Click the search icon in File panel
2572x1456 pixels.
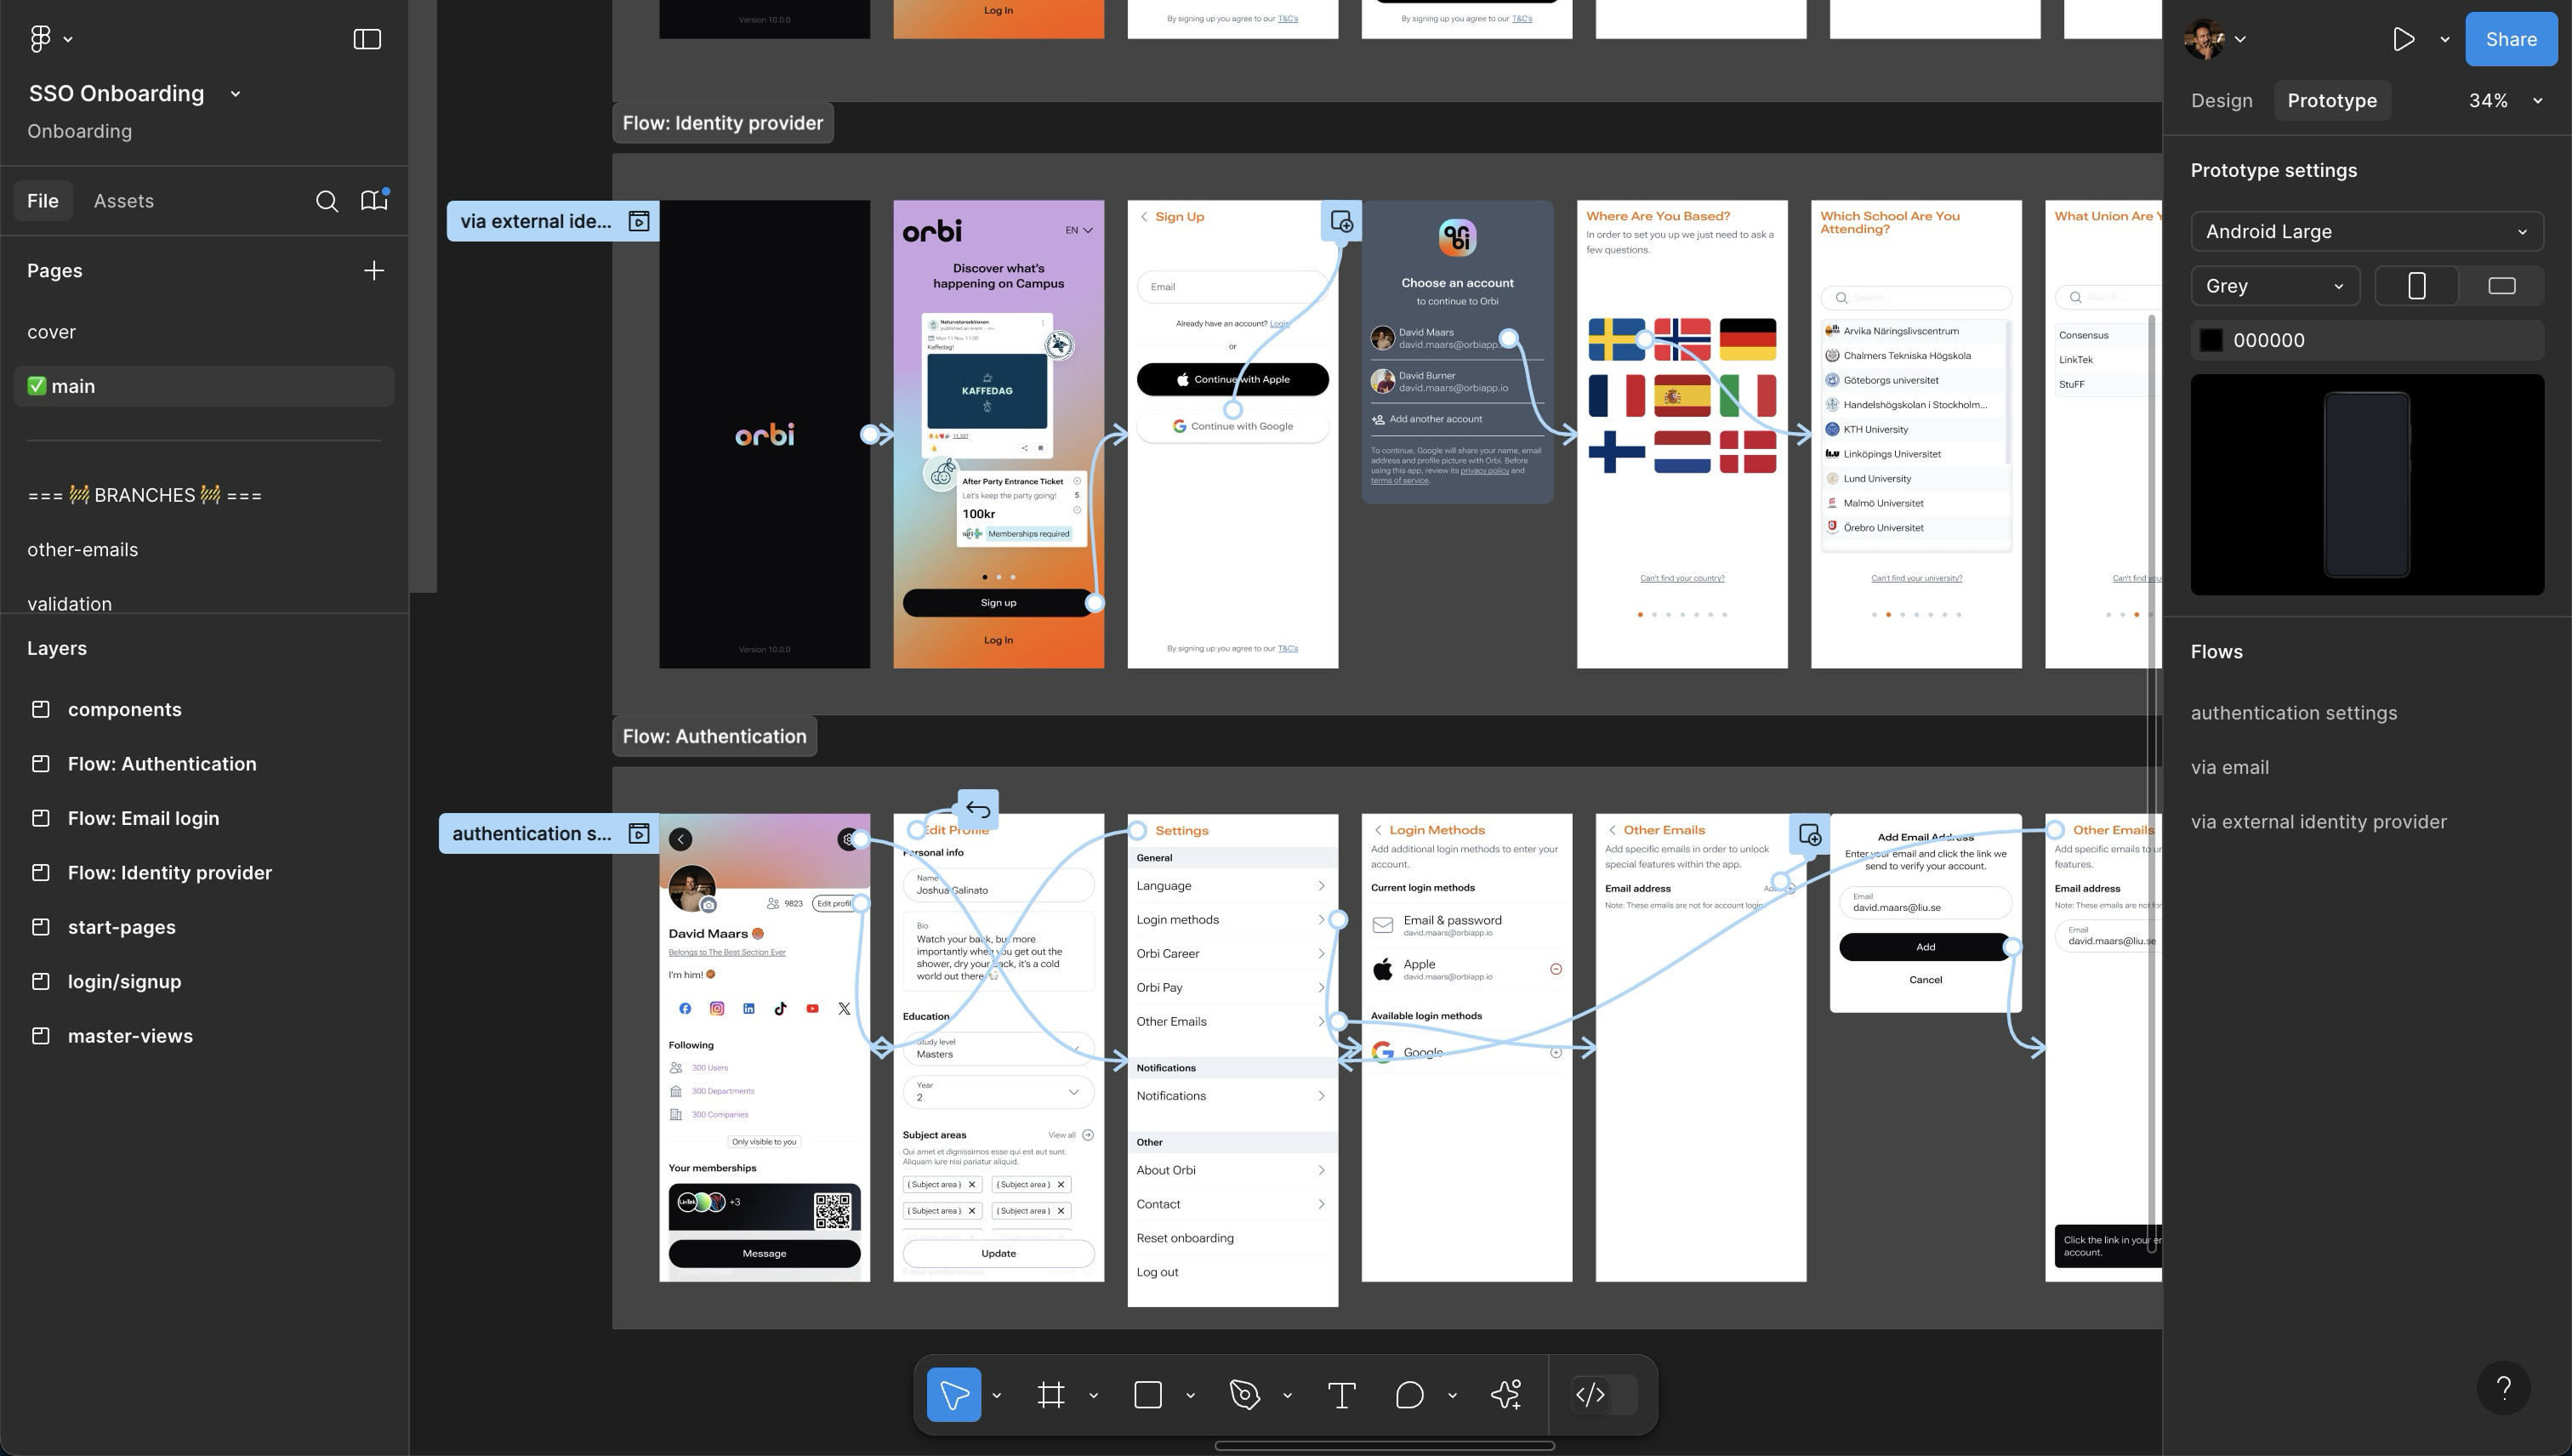pos(327,201)
